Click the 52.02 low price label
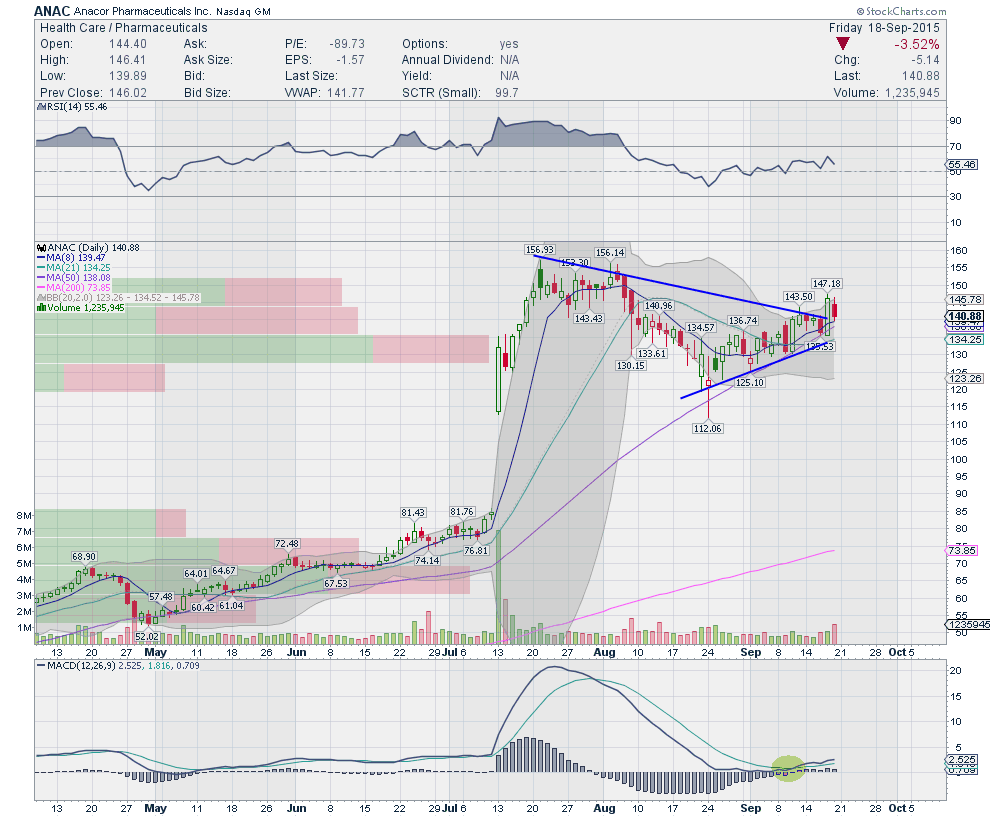Screen dimensions: 990x817 coord(146,636)
